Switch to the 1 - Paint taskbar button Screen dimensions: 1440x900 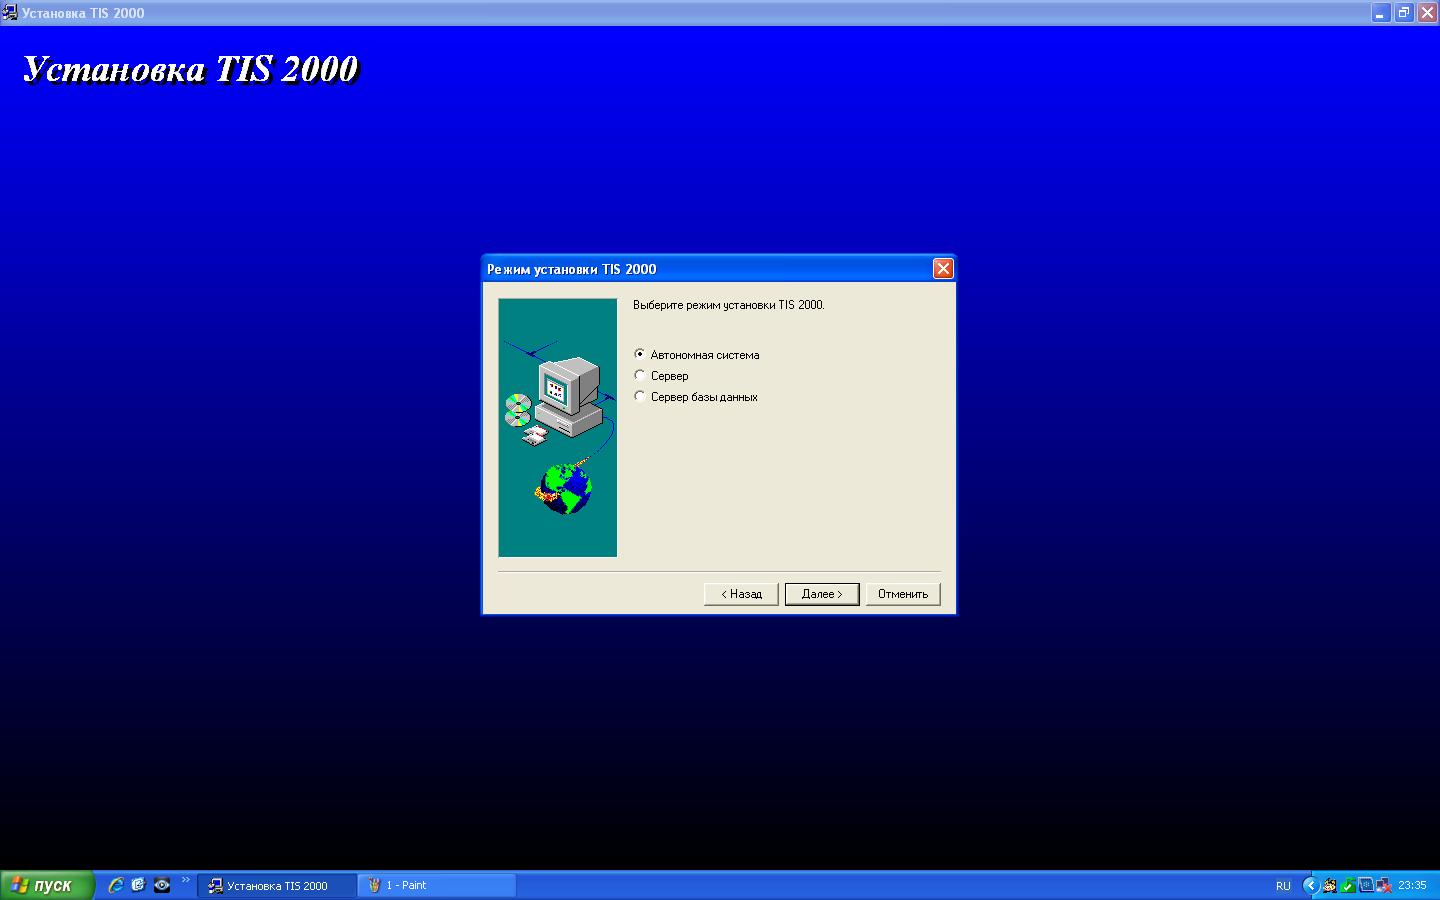tap(437, 885)
